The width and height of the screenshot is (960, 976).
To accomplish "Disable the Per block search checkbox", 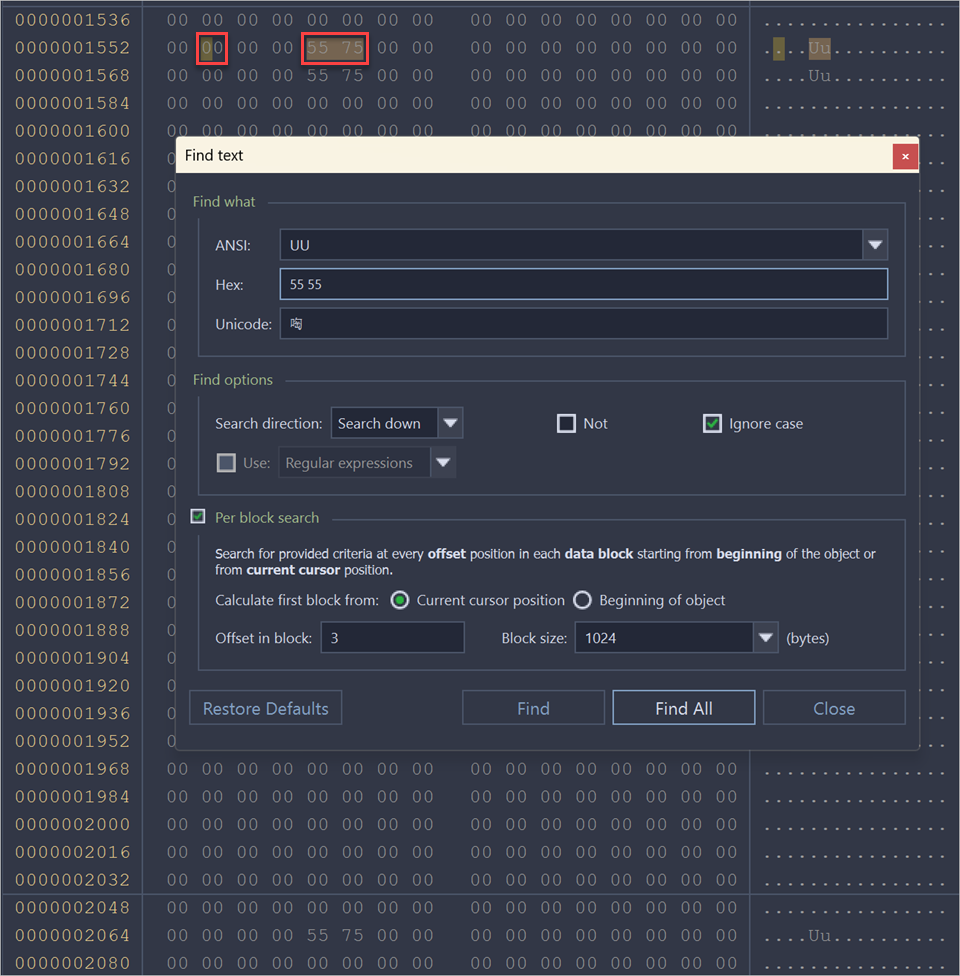I will coord(199,517).
